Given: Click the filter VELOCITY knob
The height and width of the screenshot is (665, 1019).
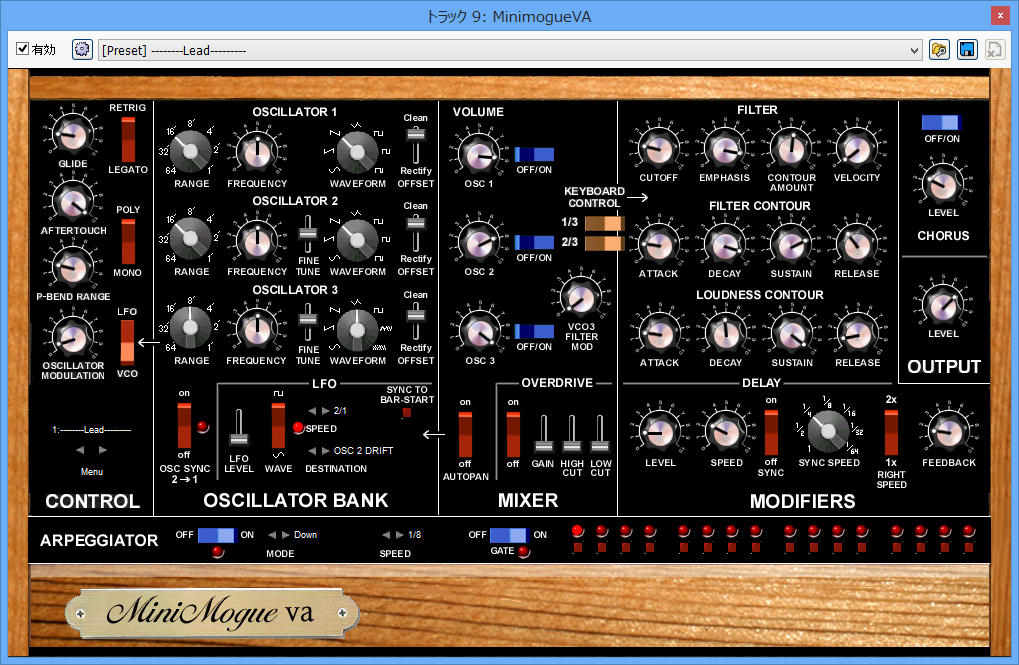Looking at the screenshot, I should coord(857,148).
